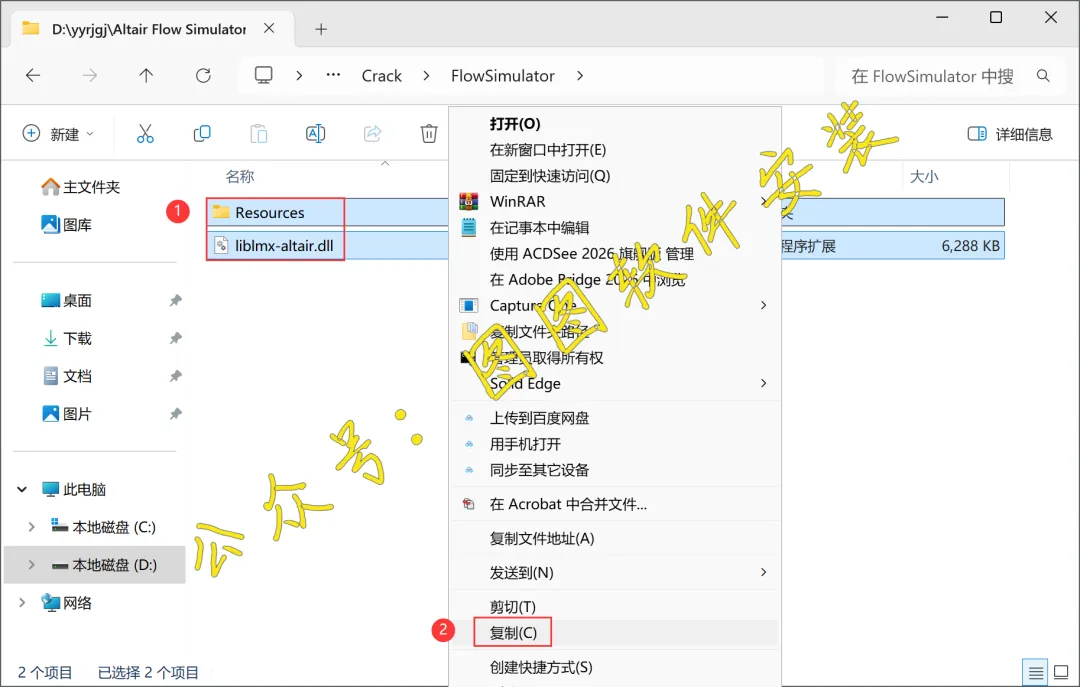
Task: Click the search magnifier icon
Action: (1043, 76)
